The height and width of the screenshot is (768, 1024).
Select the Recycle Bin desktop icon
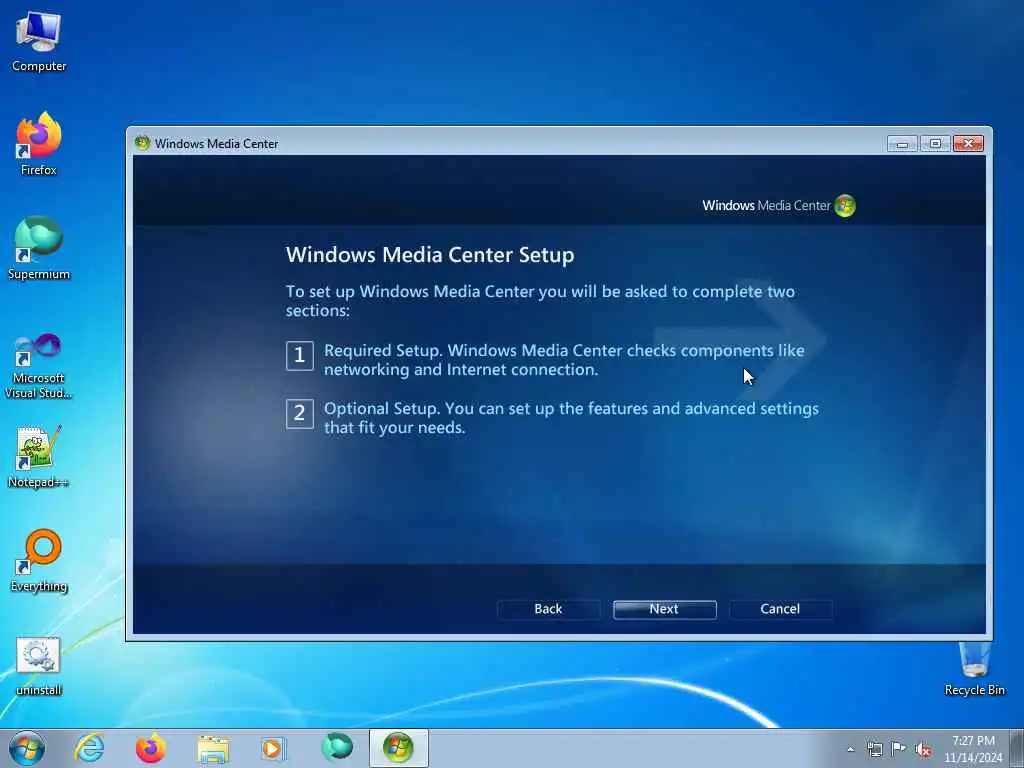coord(974,667)
